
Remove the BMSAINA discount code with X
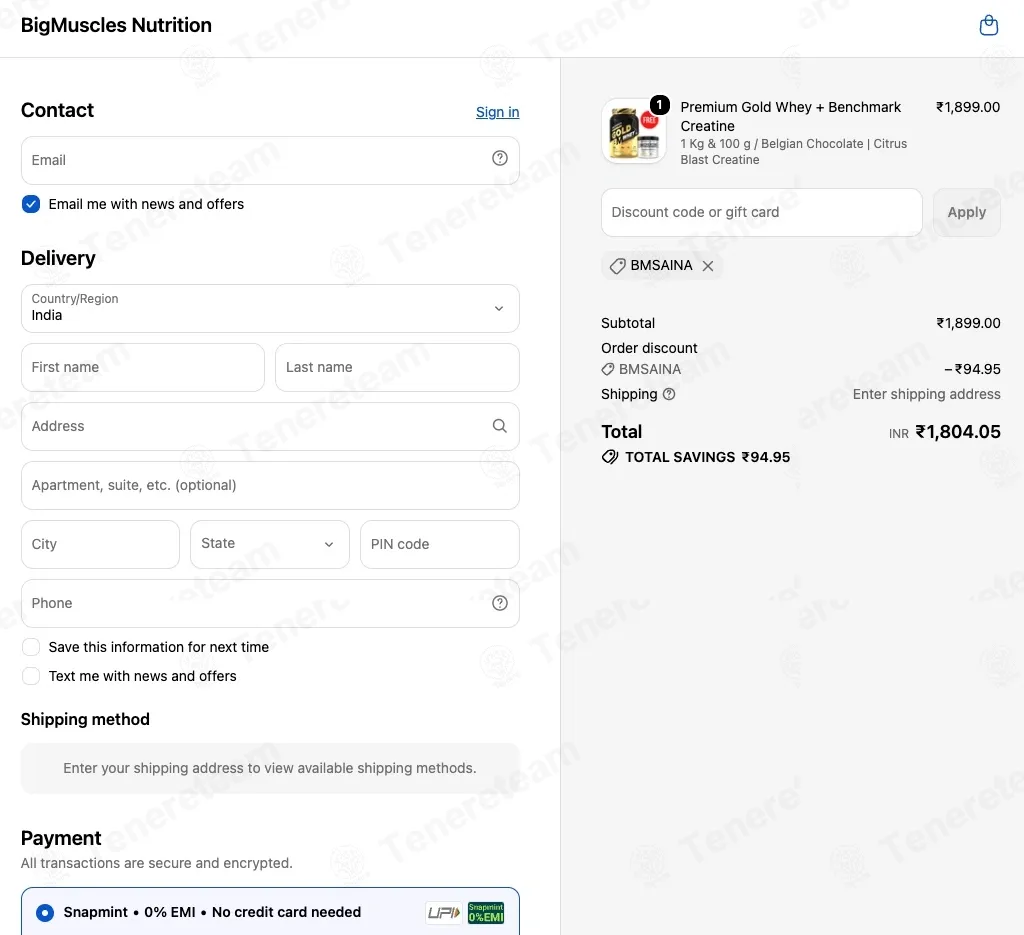pos(708,266)
